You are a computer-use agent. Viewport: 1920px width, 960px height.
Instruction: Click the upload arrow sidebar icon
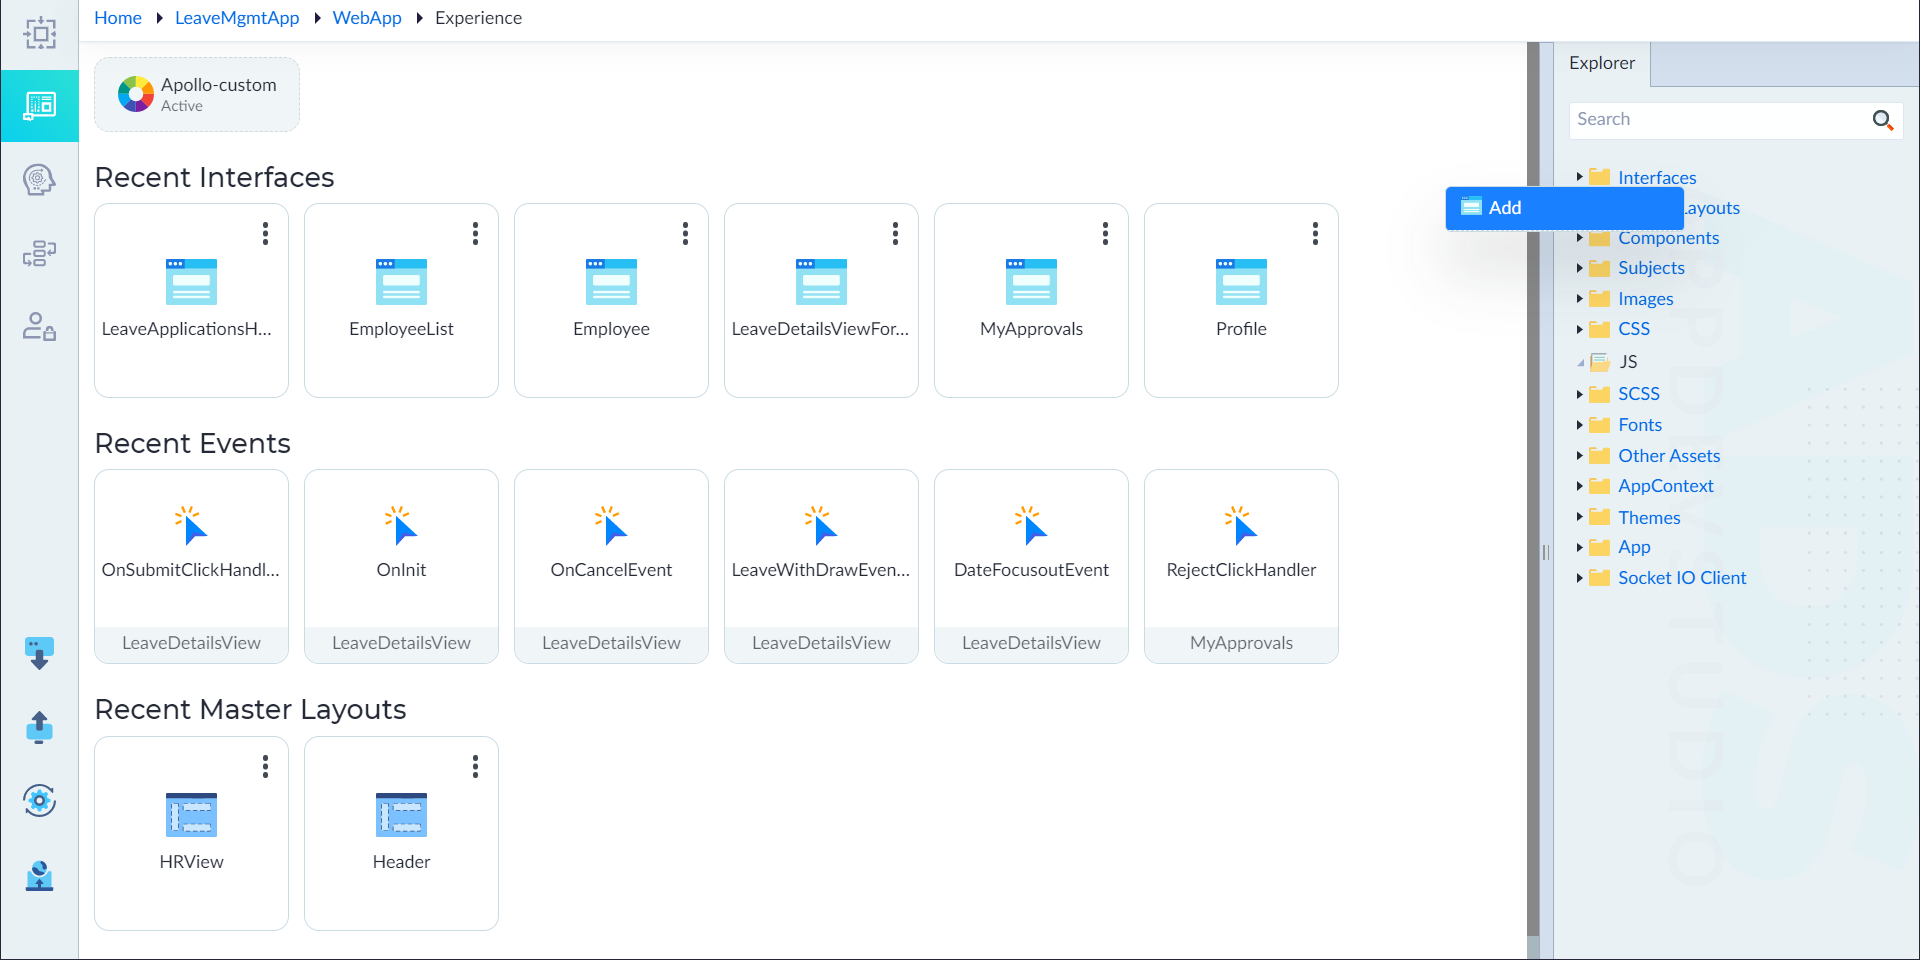(x=39, y=727)
